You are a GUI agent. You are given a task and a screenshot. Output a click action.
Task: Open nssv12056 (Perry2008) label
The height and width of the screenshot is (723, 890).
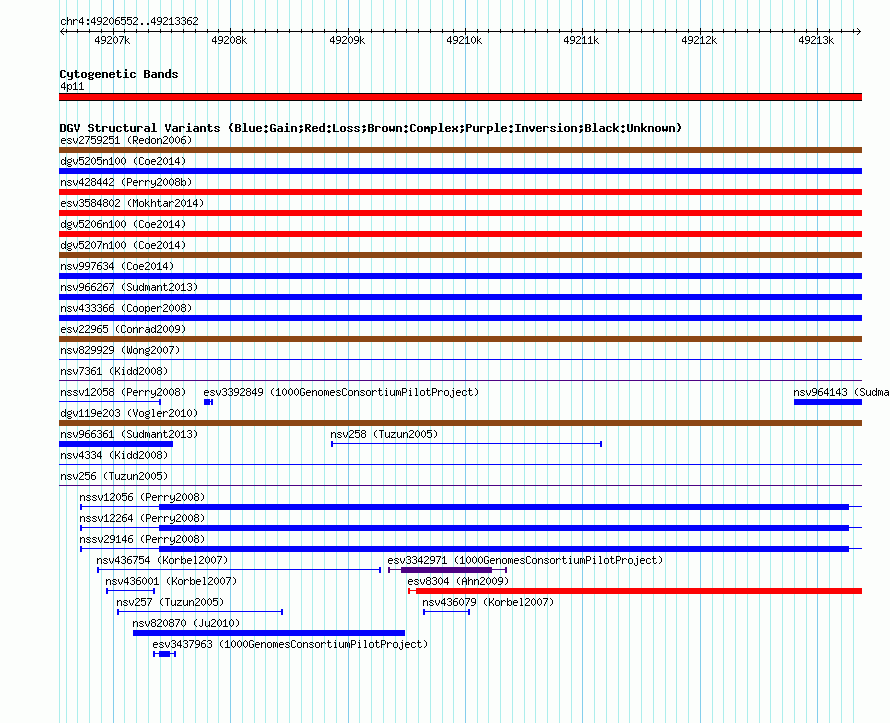[142, 497]
